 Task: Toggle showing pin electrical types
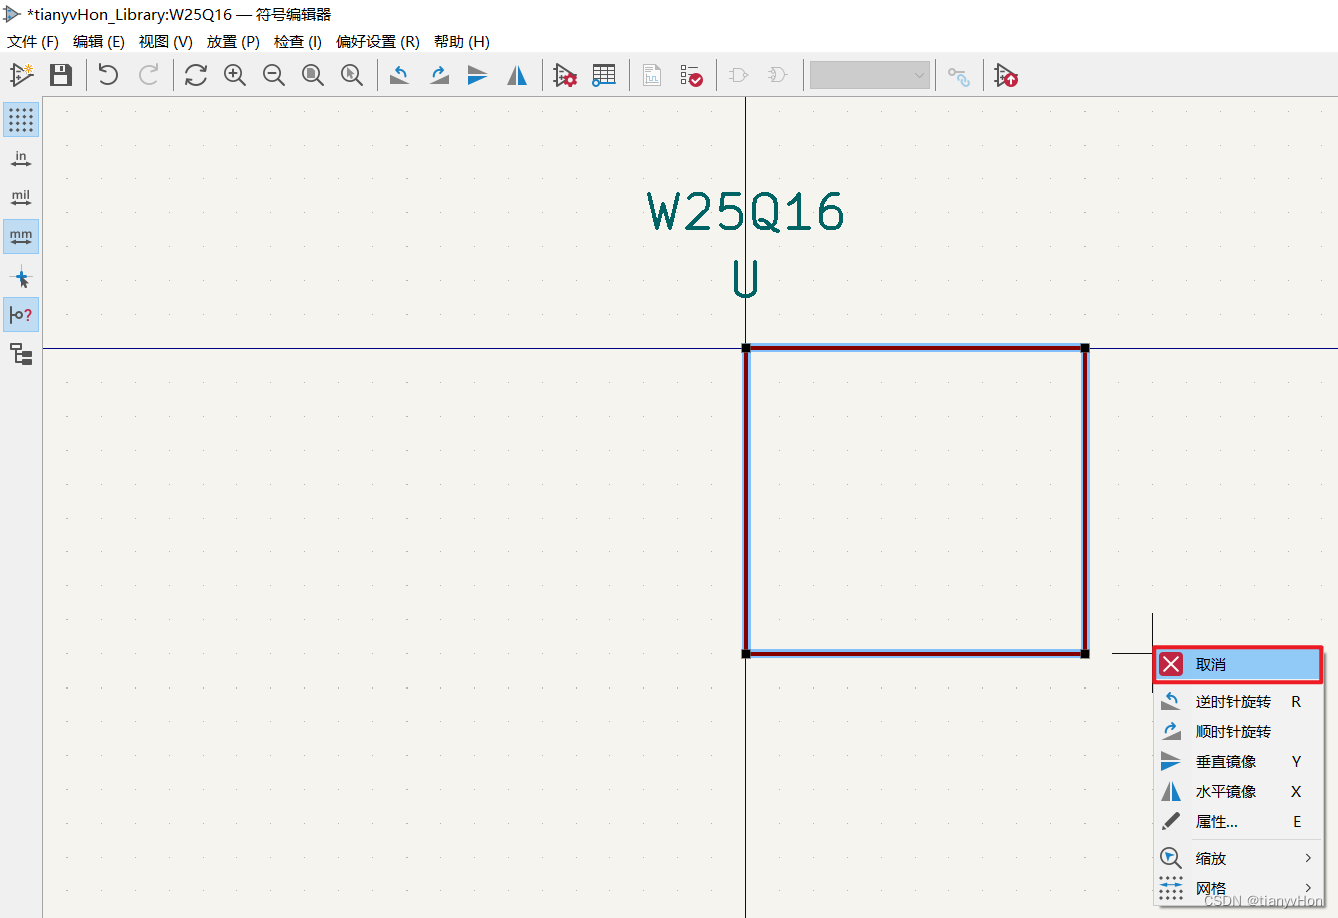21,315
